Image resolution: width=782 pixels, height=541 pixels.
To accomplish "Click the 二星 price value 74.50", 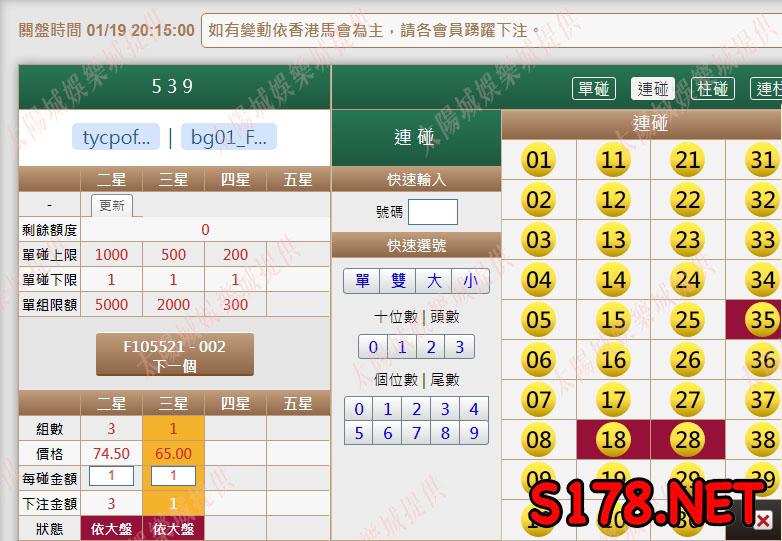I will 111,453.
